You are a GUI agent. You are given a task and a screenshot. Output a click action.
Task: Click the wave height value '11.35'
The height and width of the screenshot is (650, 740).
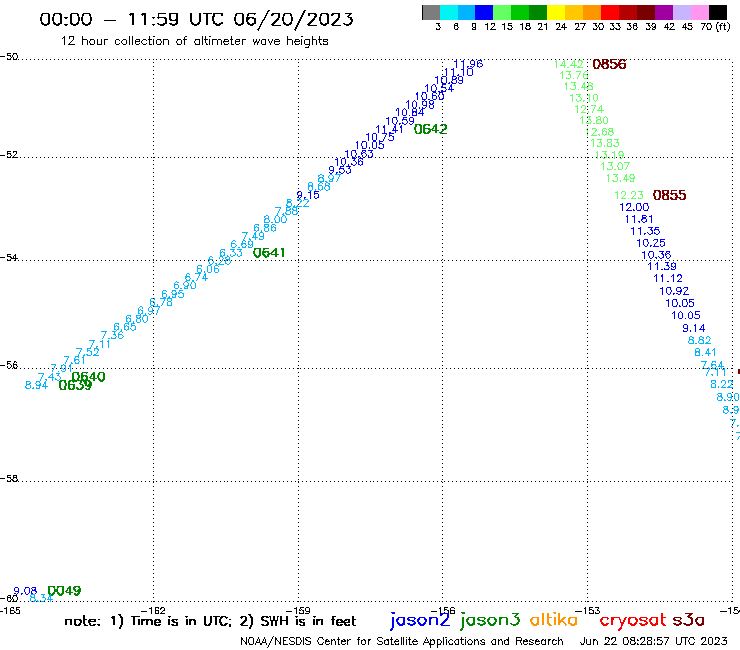click(x=645, y=231)
